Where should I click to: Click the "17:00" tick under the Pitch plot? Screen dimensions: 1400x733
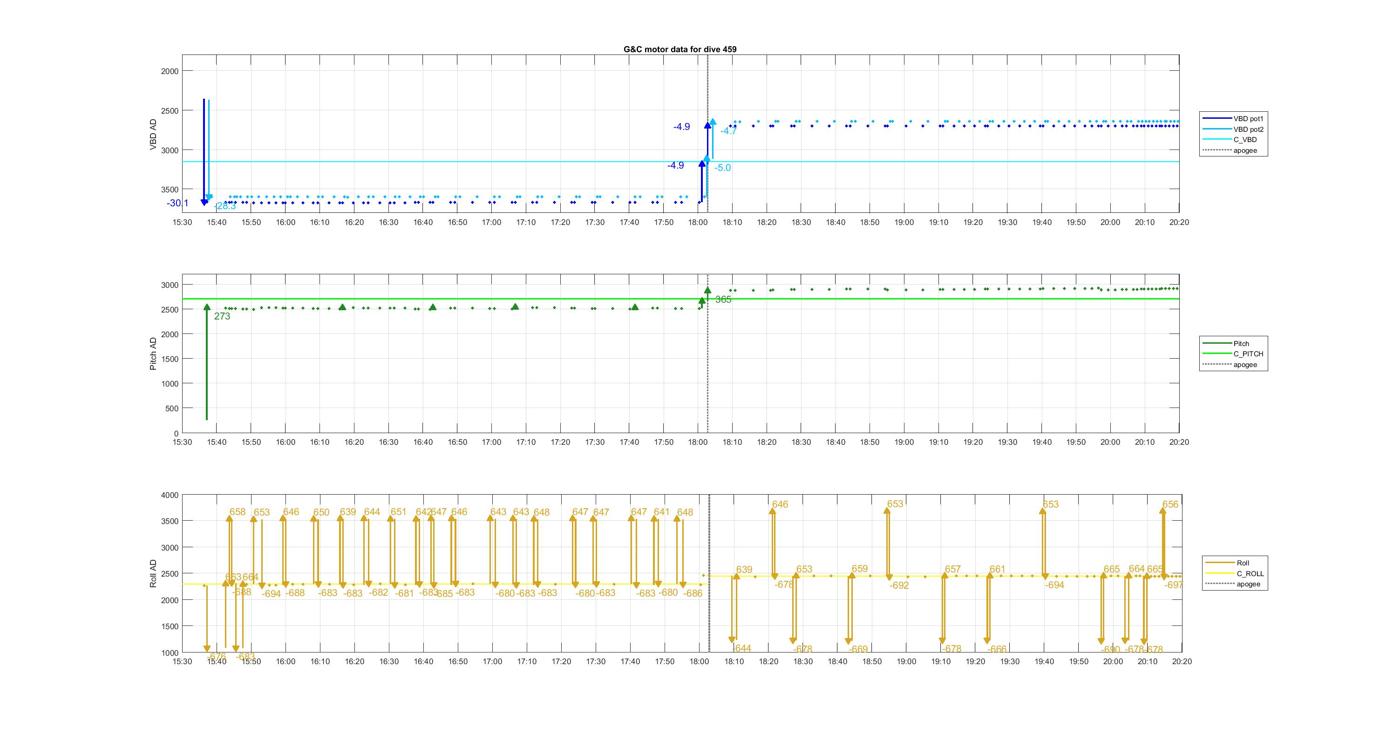[491, 441]
